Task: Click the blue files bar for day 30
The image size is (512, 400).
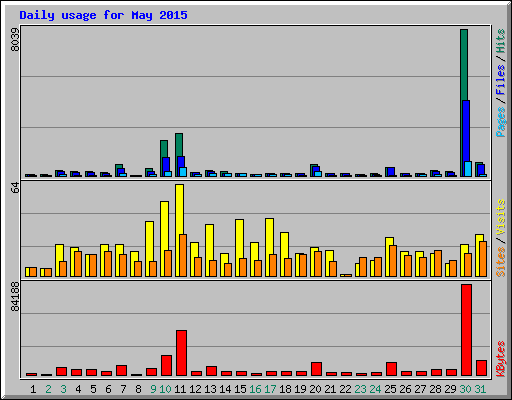Action: click(466, 131)
